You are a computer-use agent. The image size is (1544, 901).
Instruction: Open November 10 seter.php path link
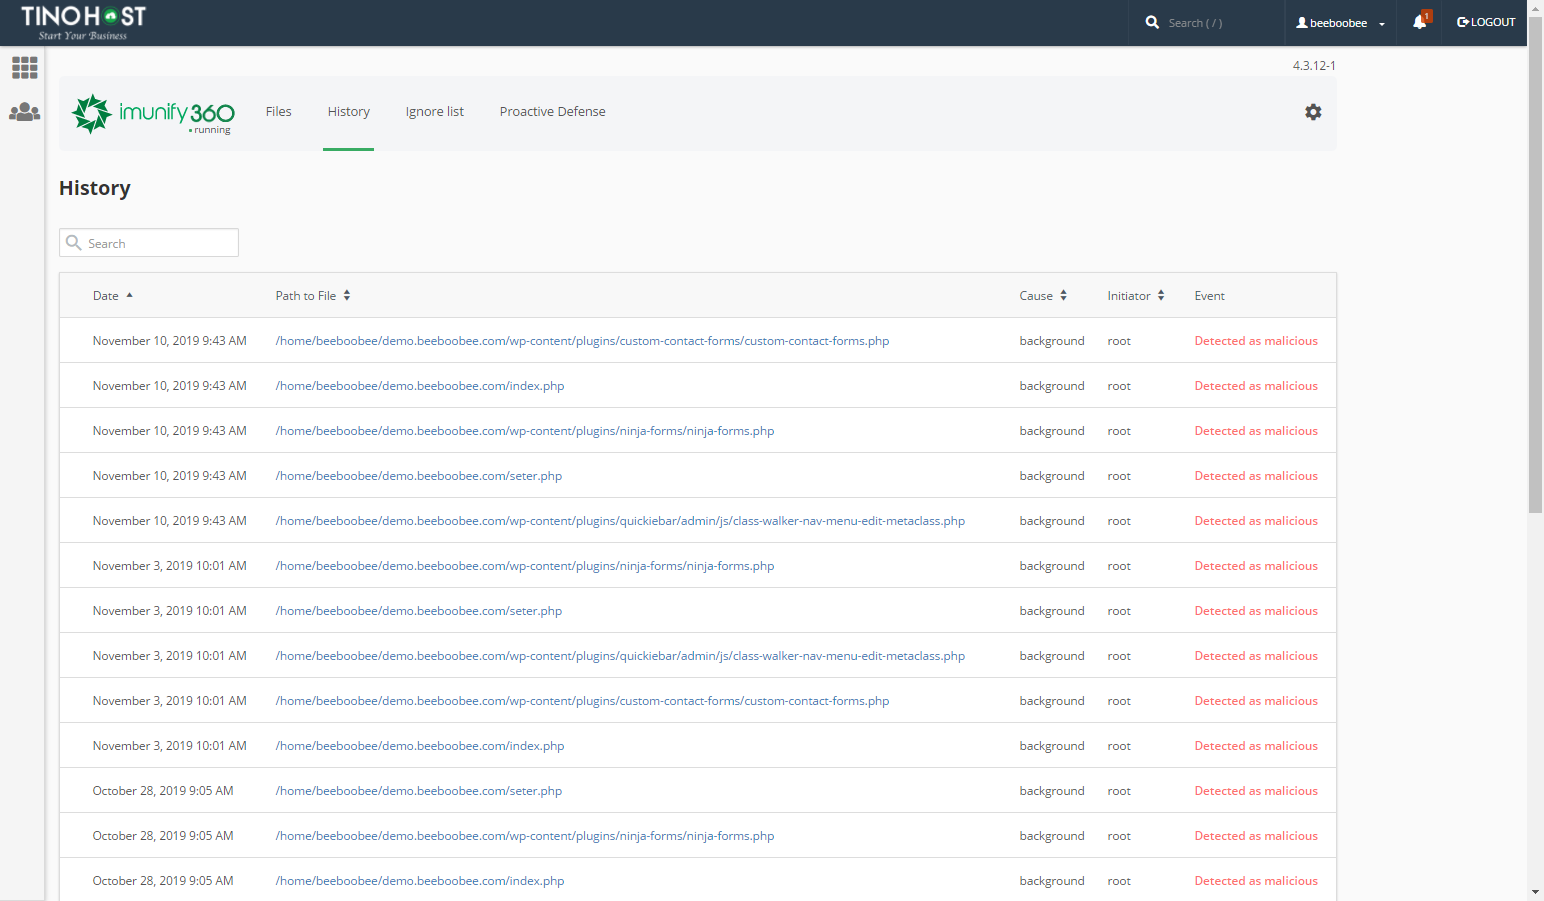pyautogui.click(x=419, y=476)
